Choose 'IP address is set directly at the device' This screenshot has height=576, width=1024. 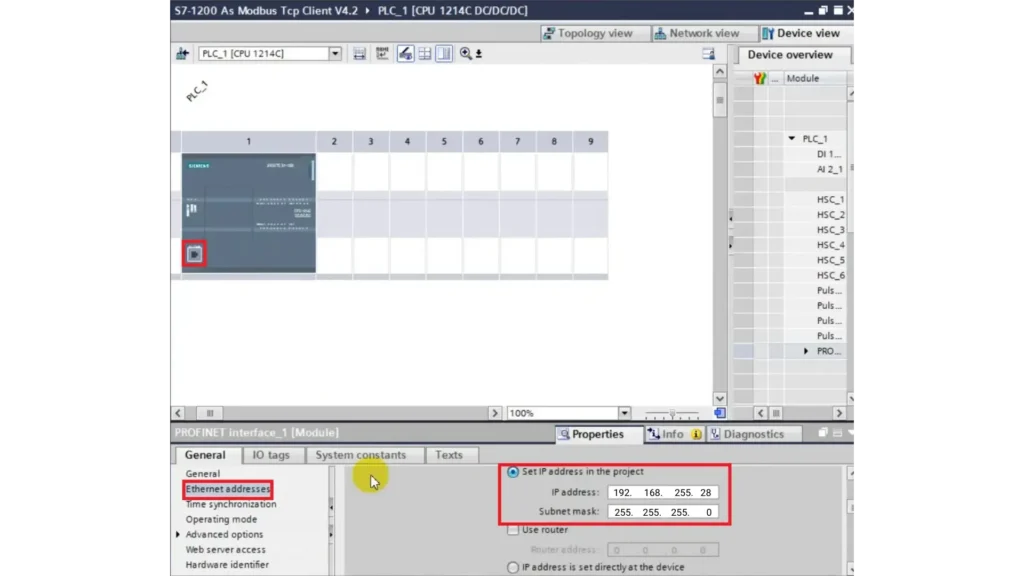click(513, 567)
